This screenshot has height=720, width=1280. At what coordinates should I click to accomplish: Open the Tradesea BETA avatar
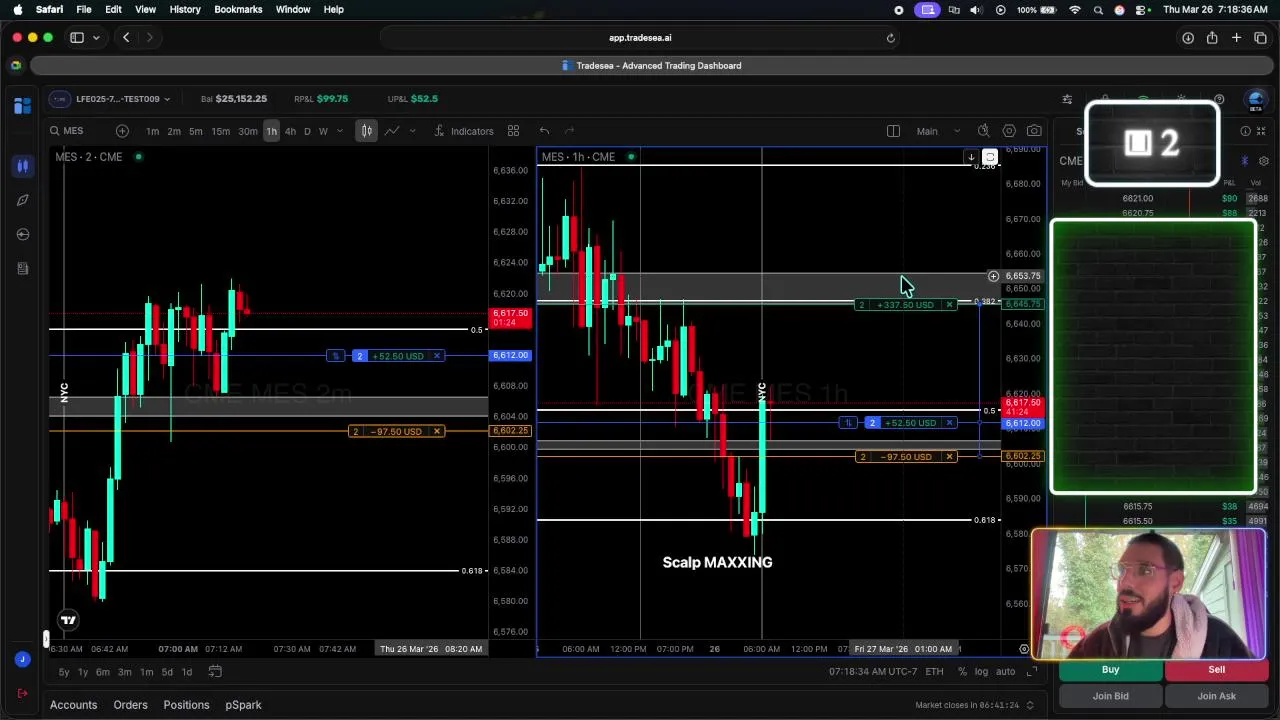coord(1256,100)
